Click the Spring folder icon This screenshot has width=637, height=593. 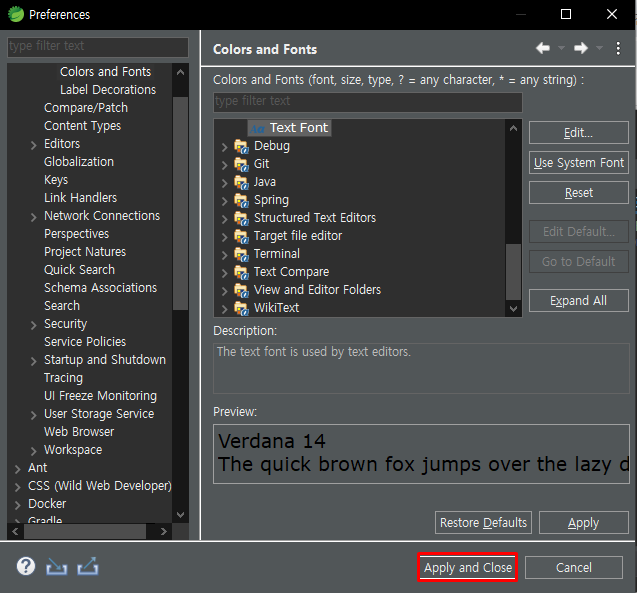(241, 200)
